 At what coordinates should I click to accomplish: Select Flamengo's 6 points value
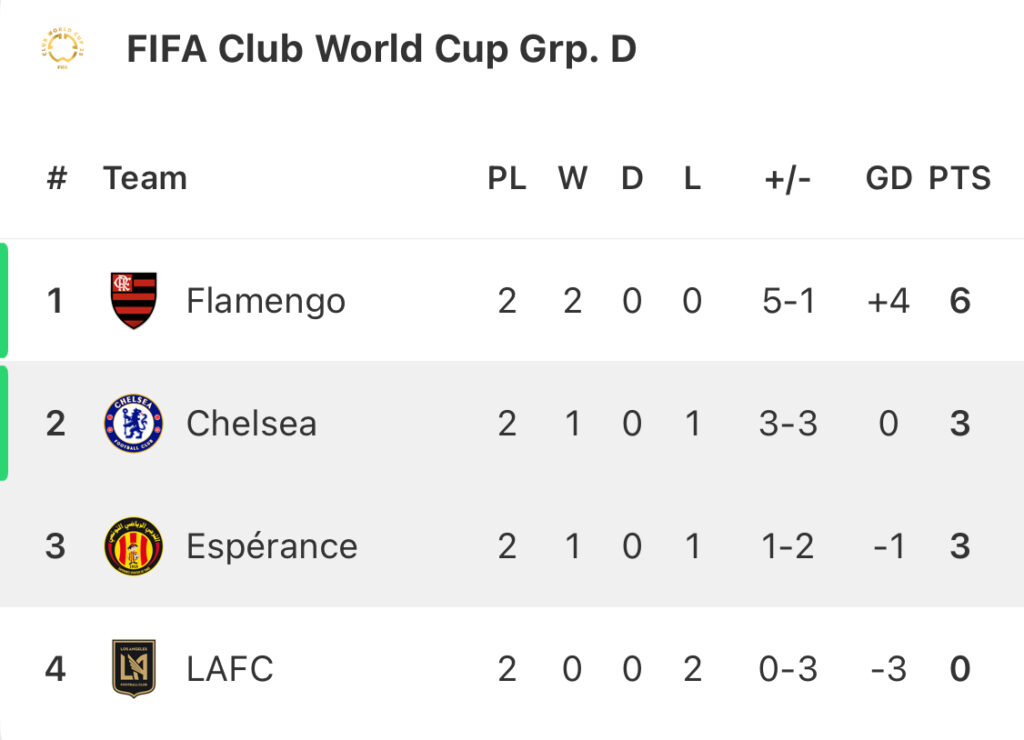click(960, 301)
